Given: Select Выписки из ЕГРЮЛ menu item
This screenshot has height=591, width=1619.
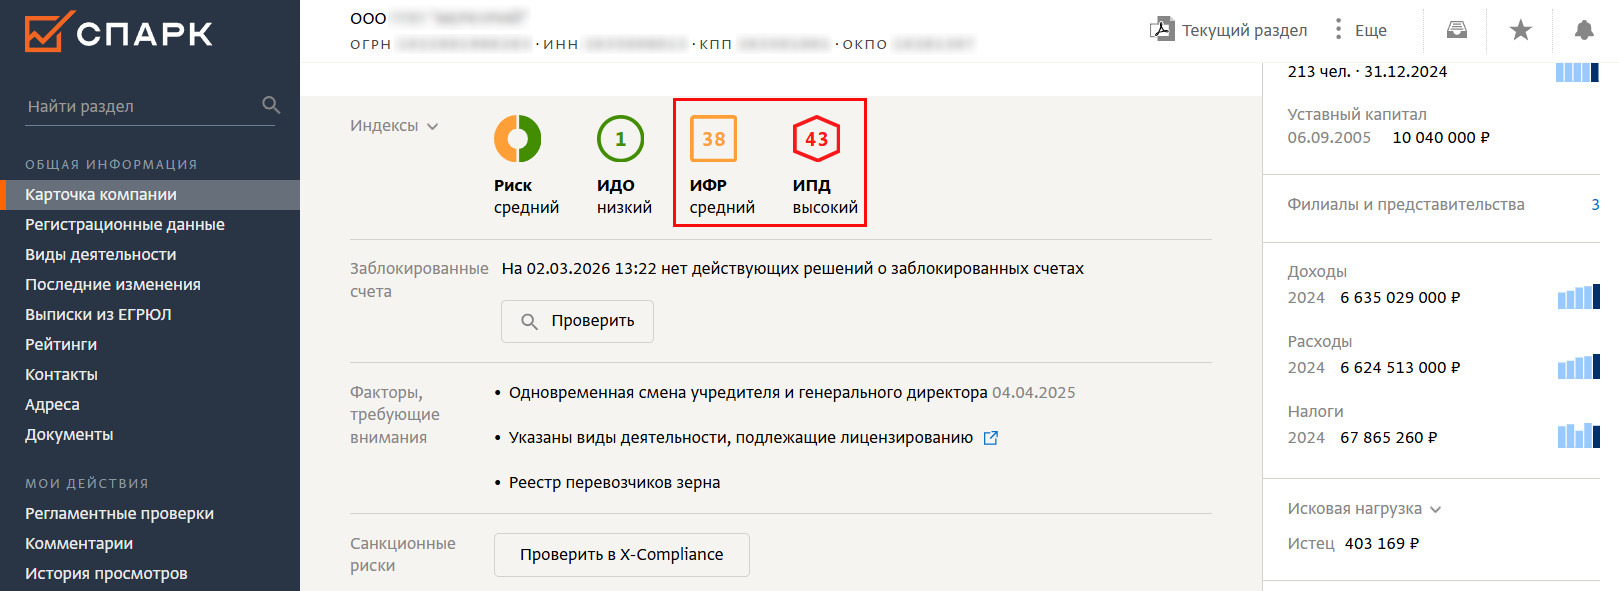Looking at the screenshot, I should tap(98, 315).
